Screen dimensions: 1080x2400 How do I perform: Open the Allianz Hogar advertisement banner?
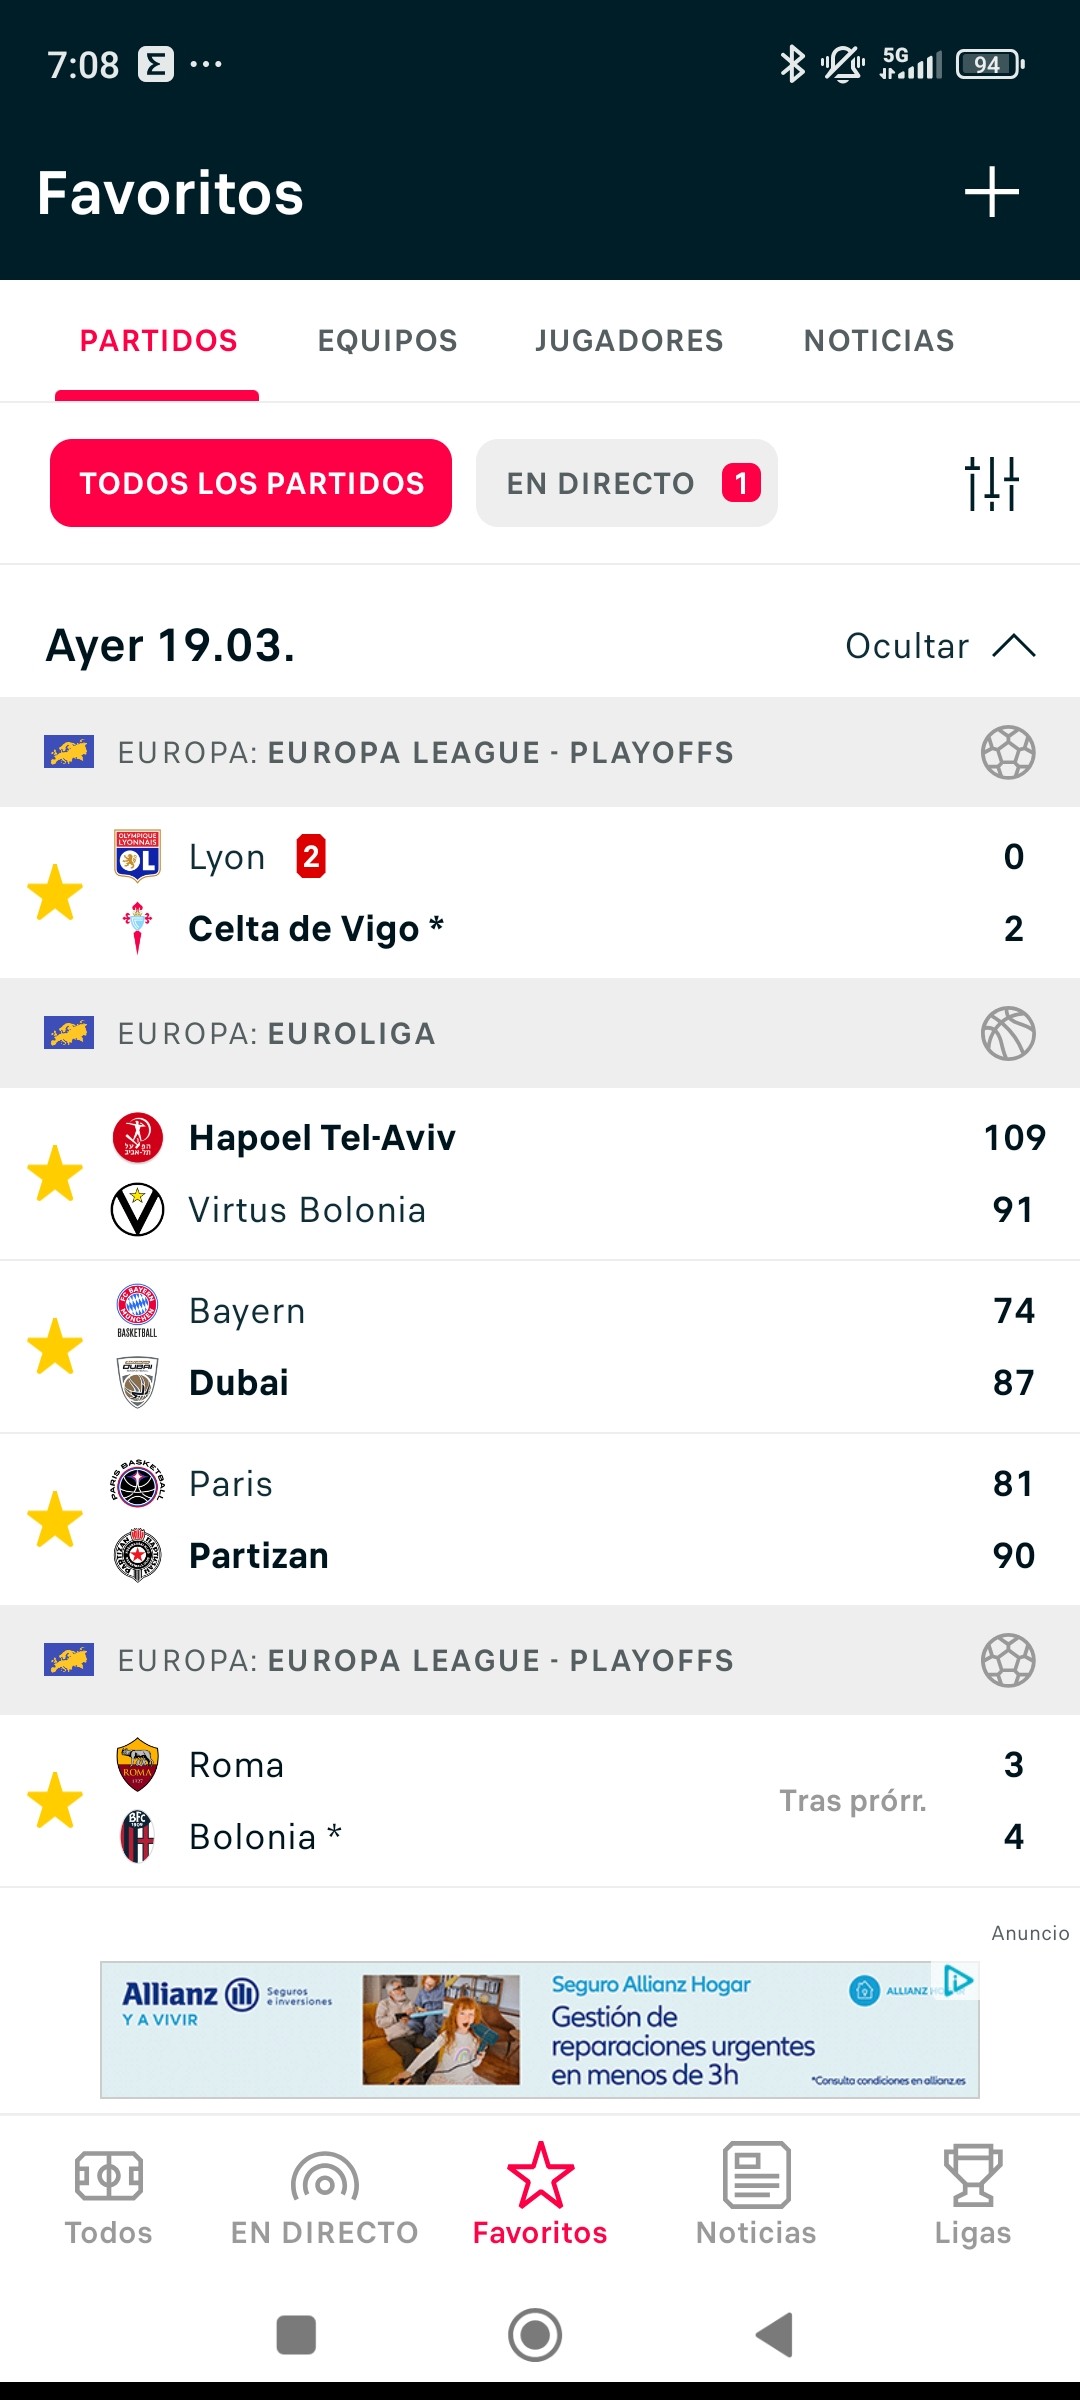(540, 2030)
